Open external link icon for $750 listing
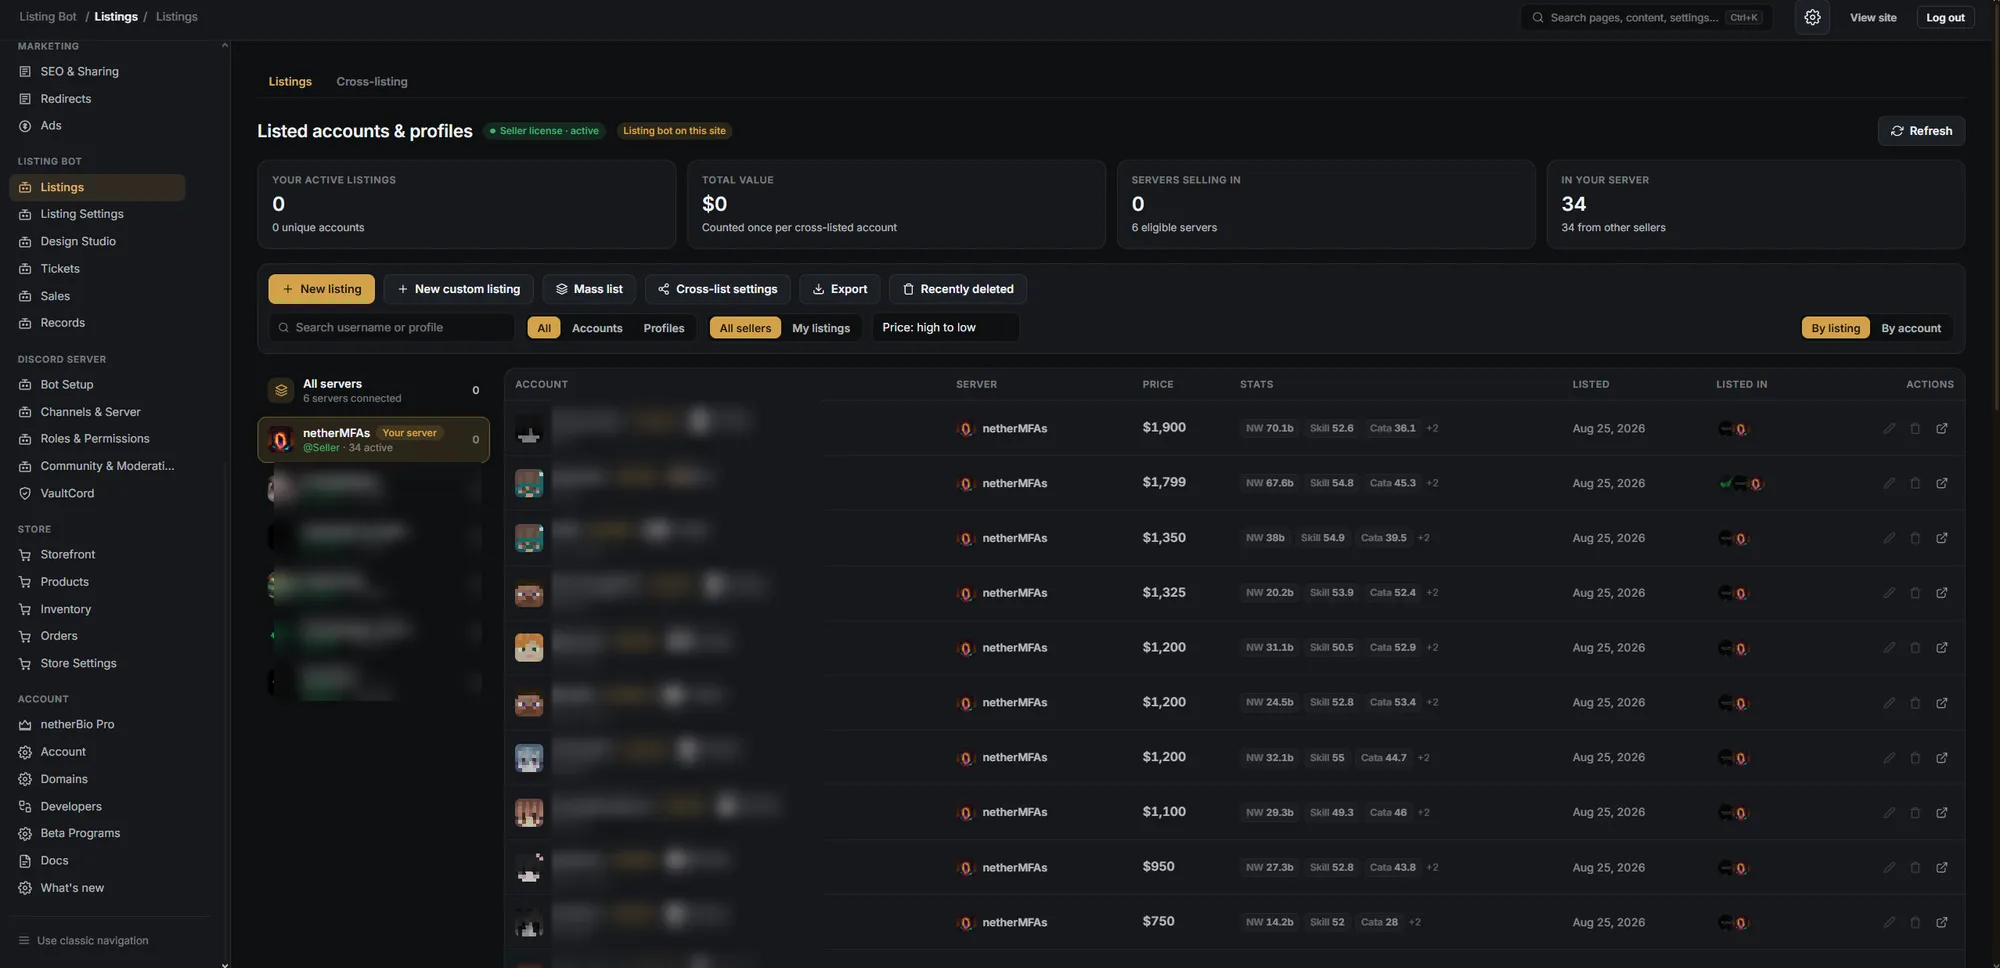The height and width of the screenshot is (968, 2000). (1942, 922)
